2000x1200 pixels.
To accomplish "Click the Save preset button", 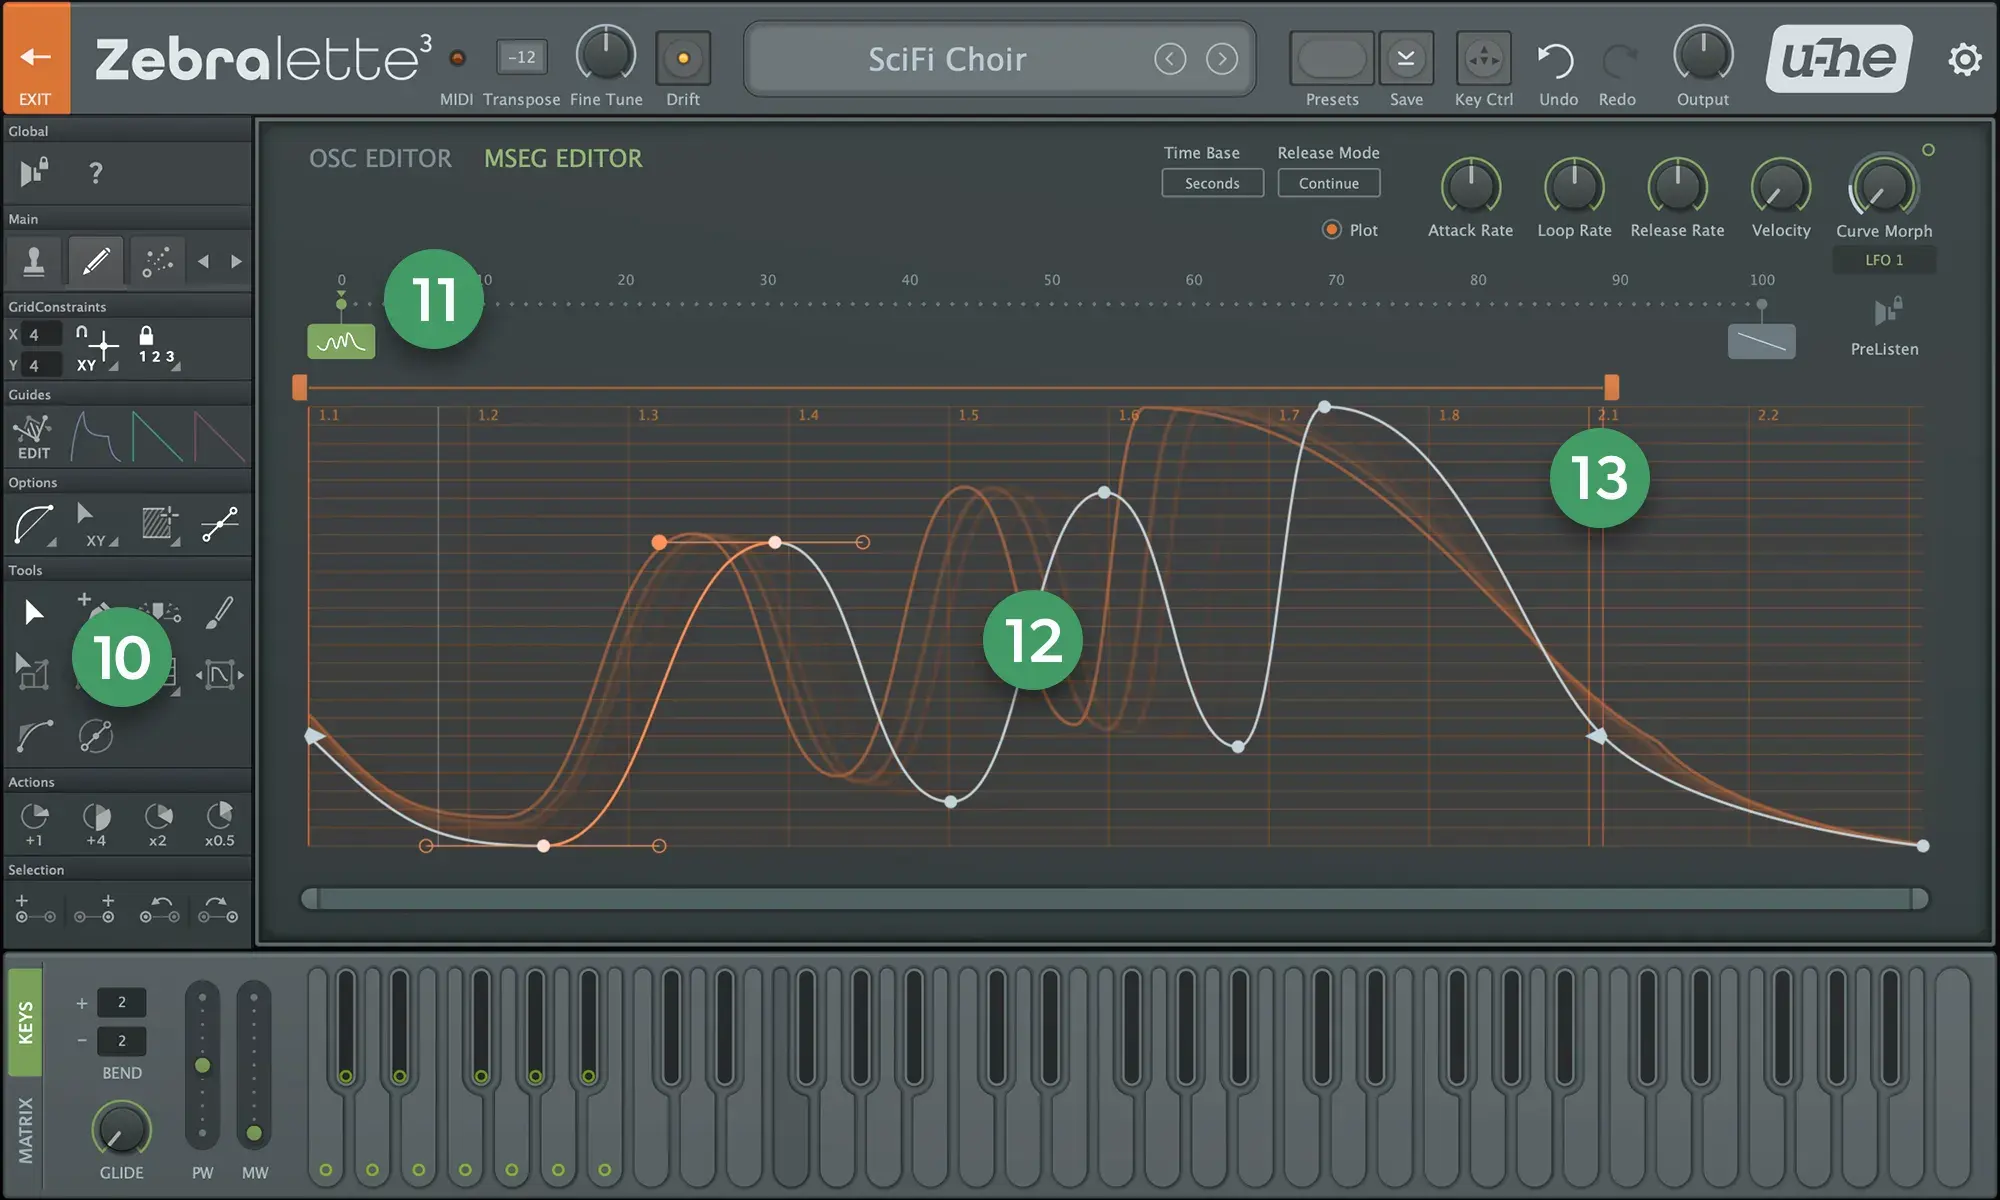I will tap(1405, 59).
